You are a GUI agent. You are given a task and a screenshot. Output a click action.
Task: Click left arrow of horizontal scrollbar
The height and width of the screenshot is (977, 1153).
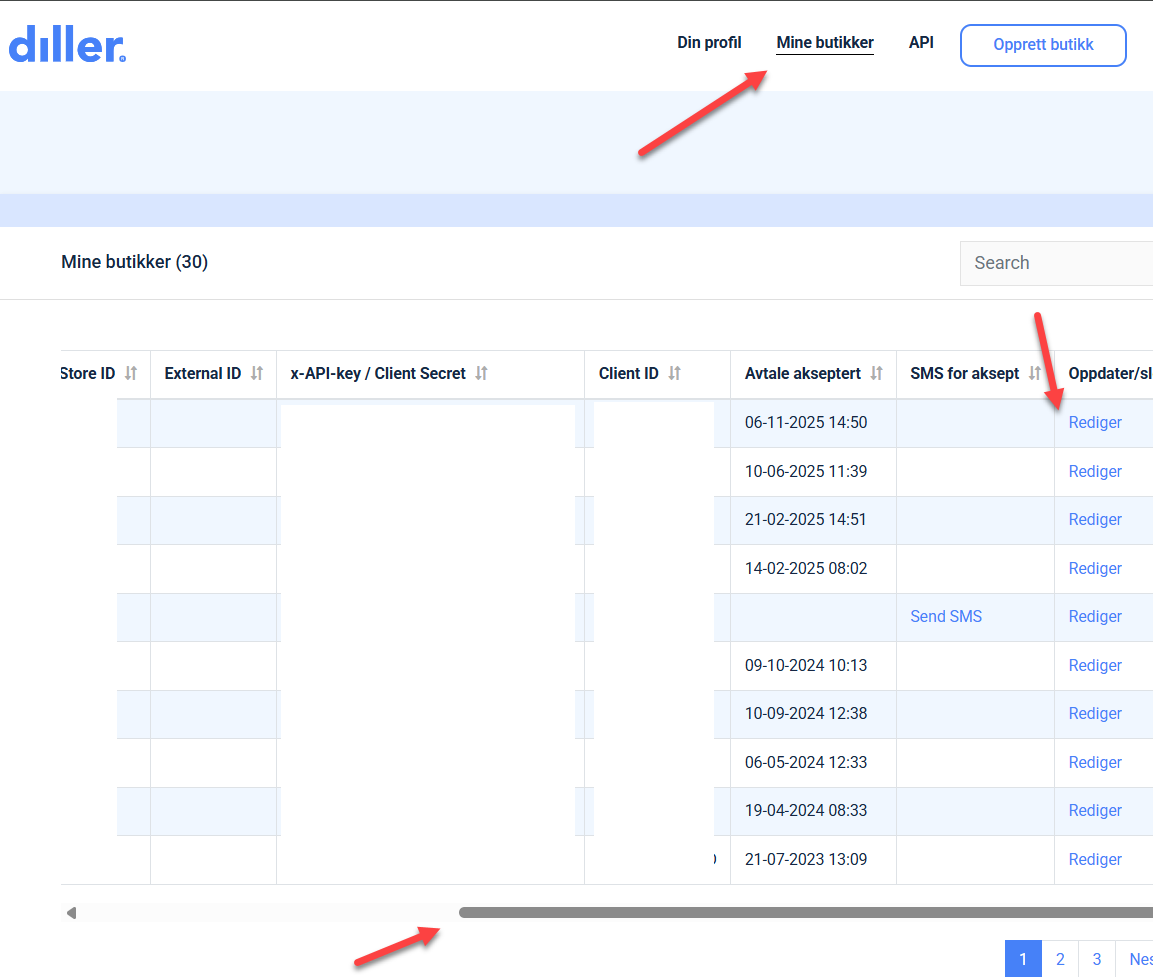[71, 913]
